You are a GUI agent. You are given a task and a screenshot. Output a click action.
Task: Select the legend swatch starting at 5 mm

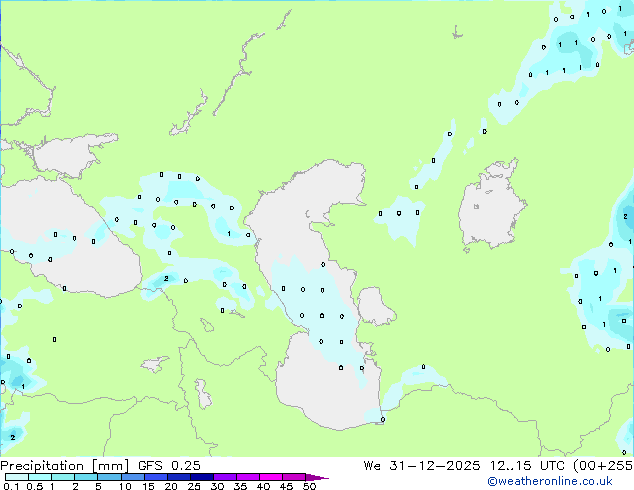109,477
